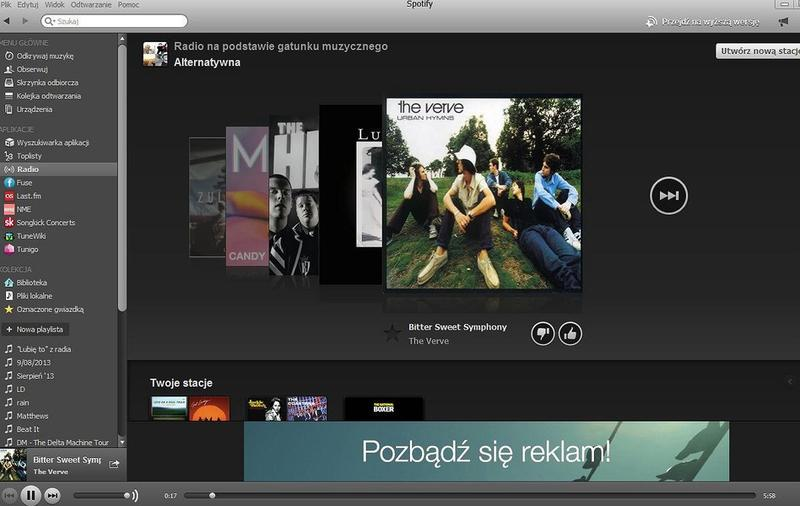
Task: Pause playback in the bottom player bar
Action: pyautogui.click(x=31, y=495)
